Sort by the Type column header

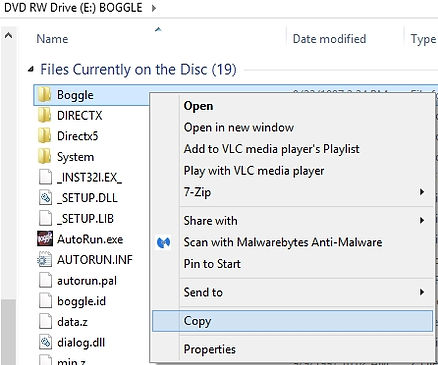[x=423, y=39]
